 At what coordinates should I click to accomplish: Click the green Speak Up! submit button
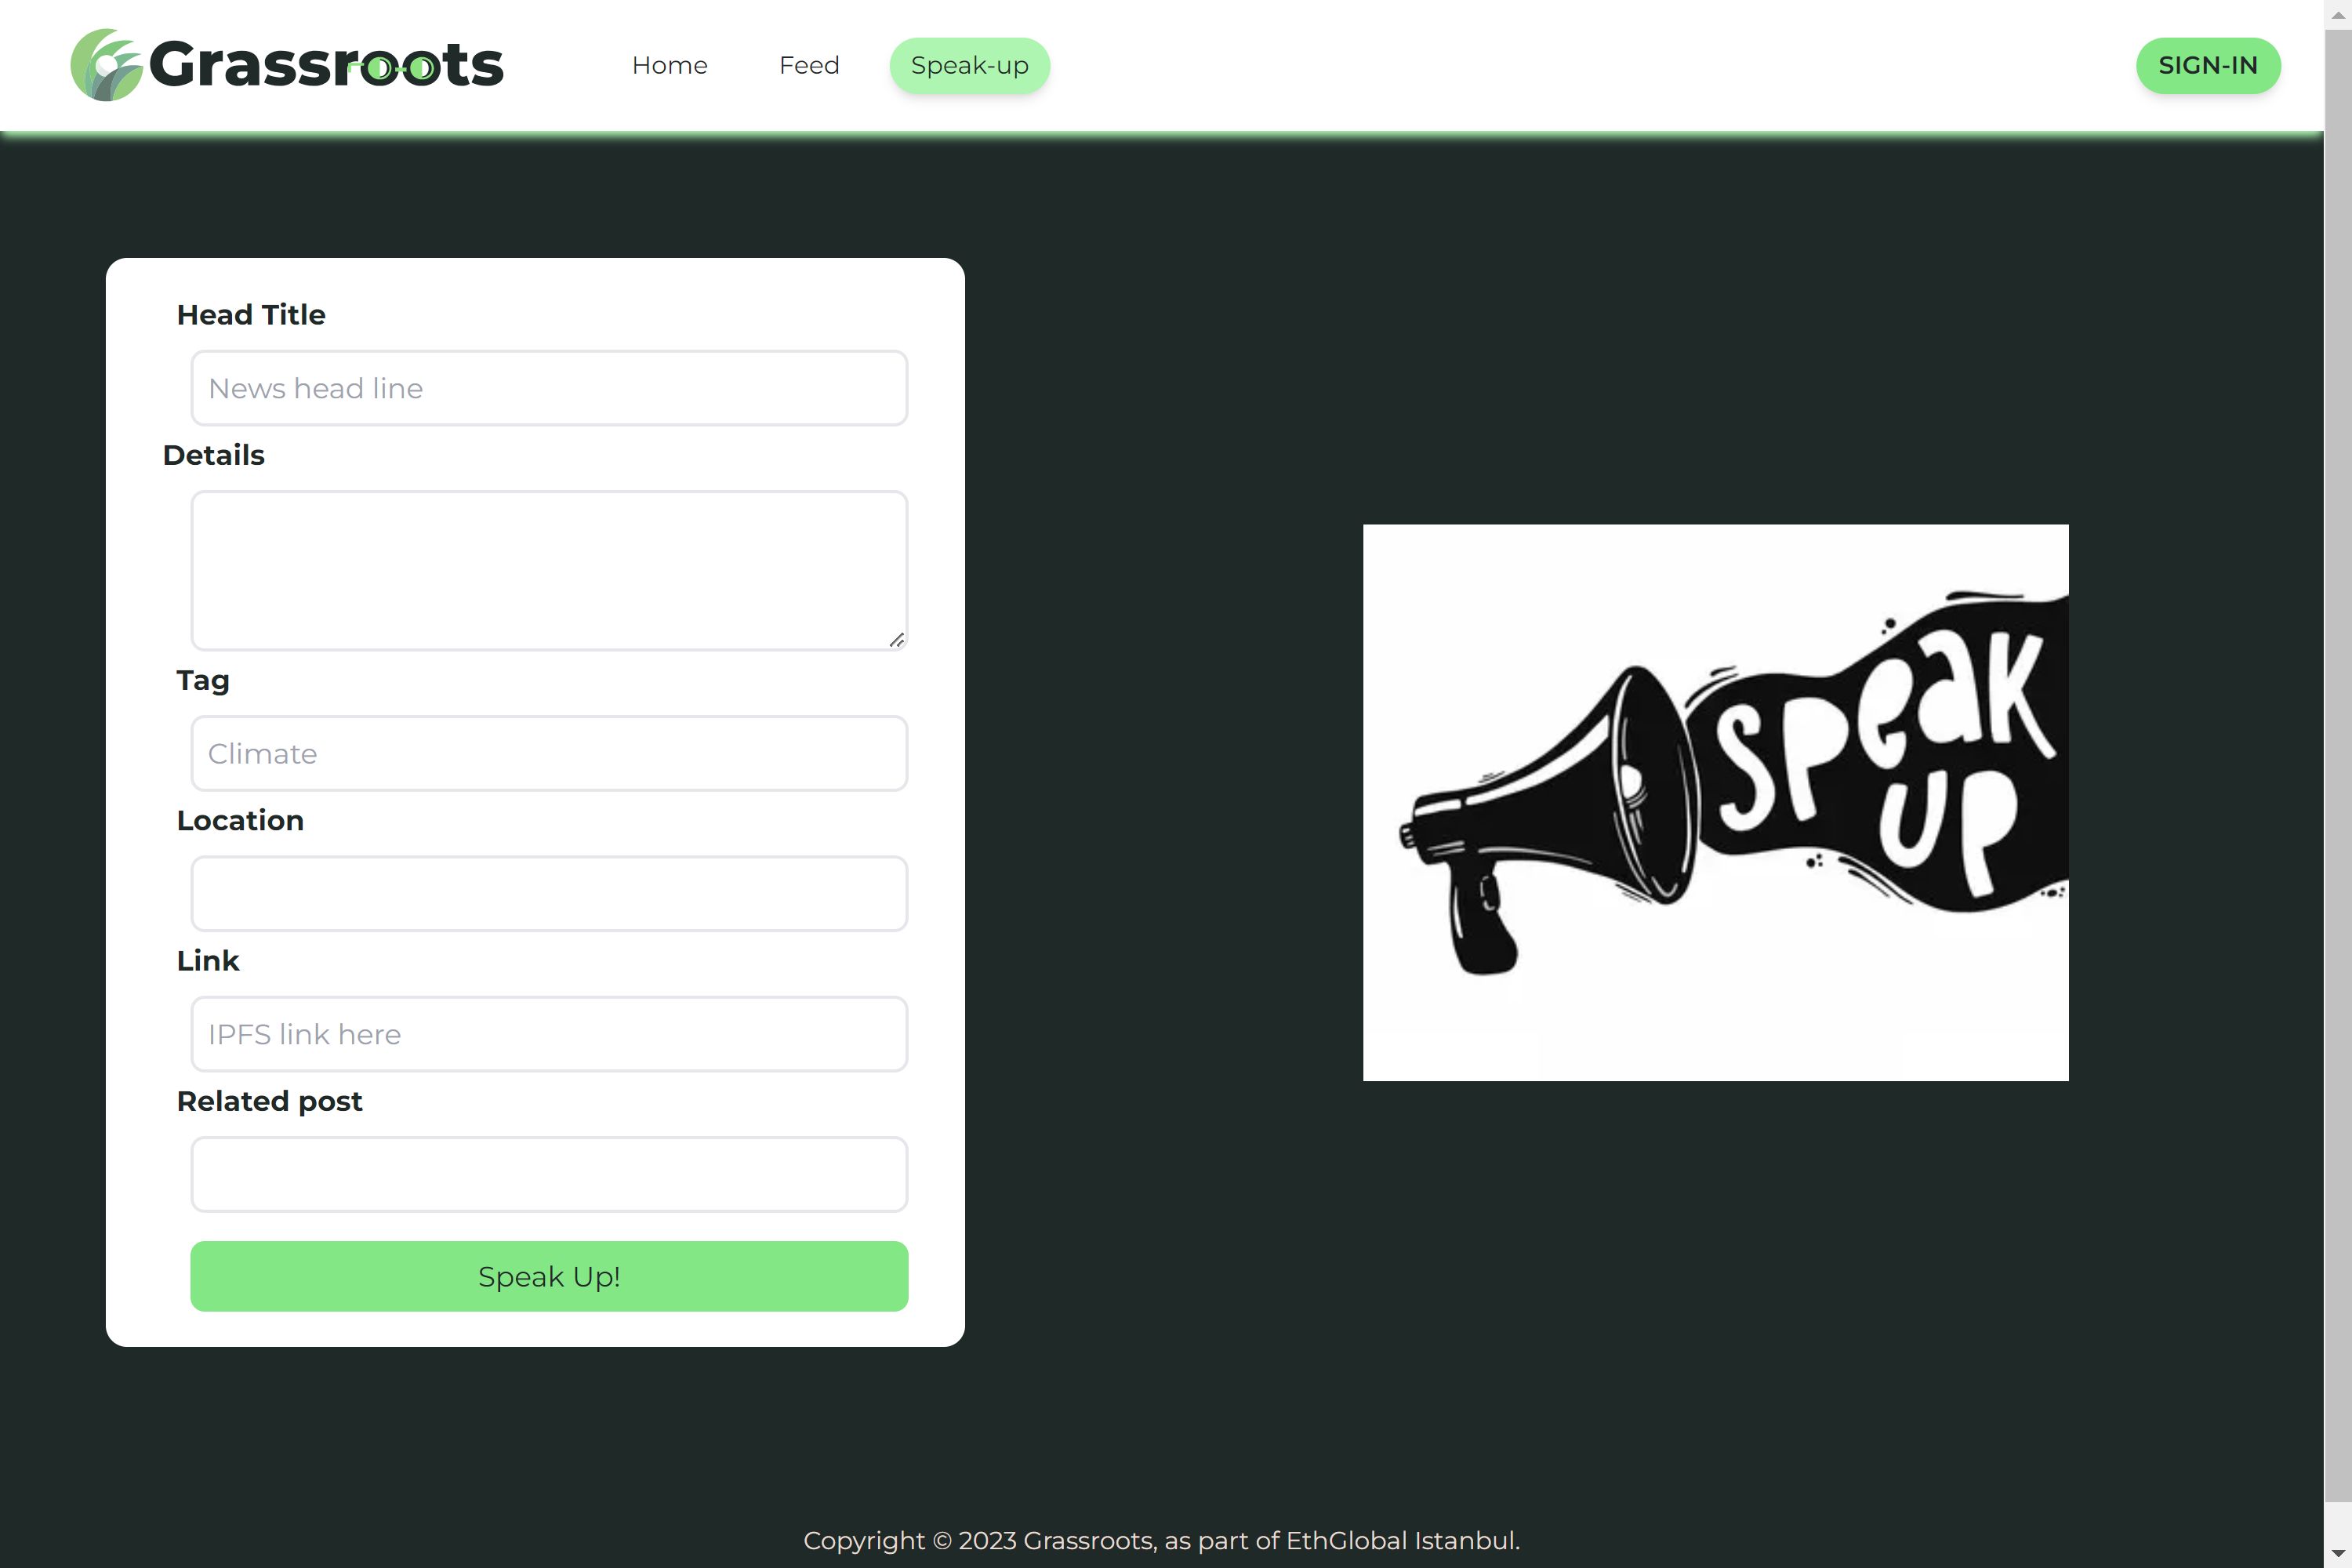point(548,1276)
